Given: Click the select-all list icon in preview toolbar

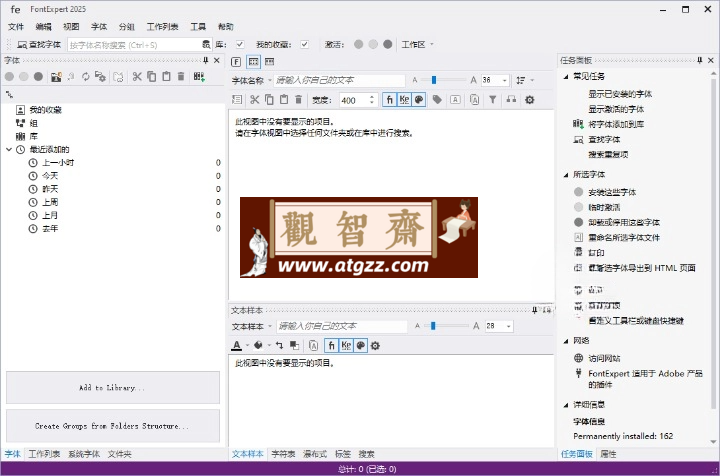Looking at the screenshot, I should click(x=236, y=100).
